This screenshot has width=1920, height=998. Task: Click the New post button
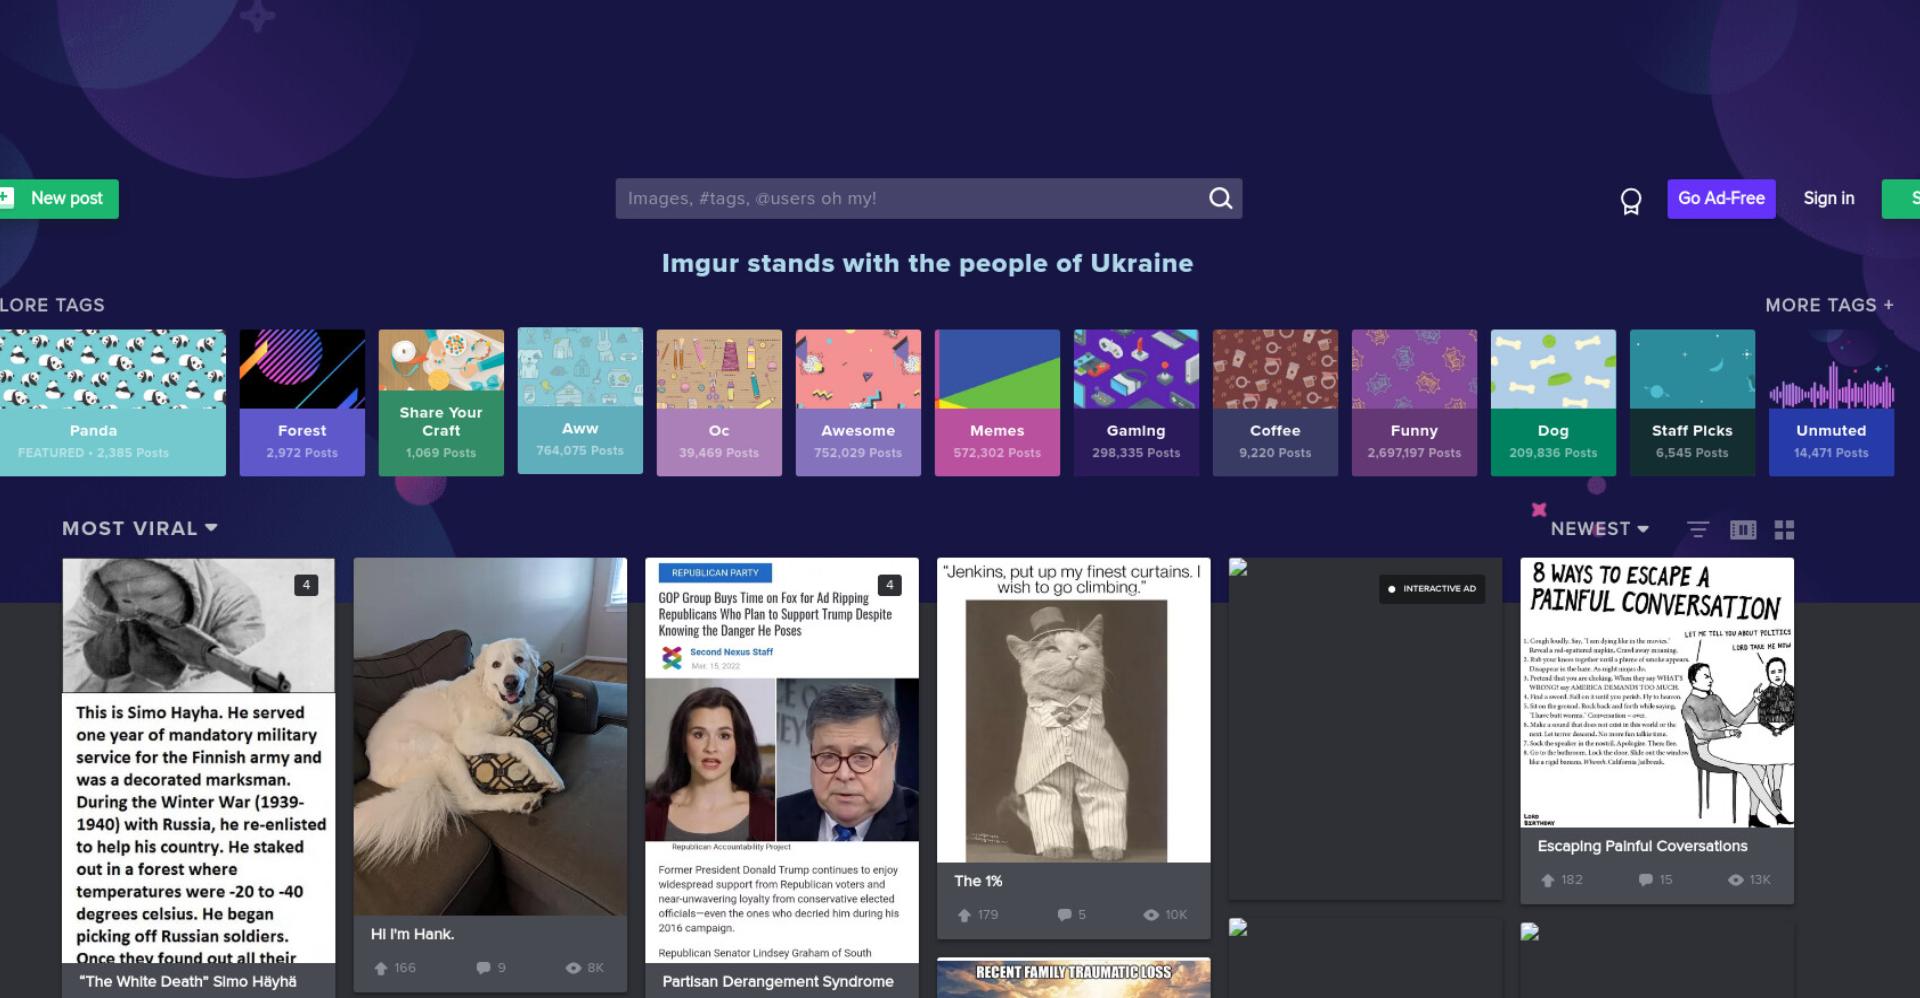(59, 198)
